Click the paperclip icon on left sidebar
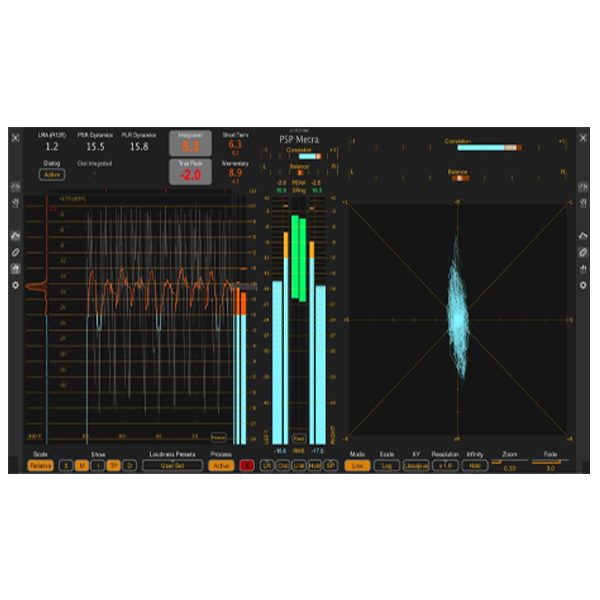Viewport: 600px width, 600px height. tap(16, 252)
